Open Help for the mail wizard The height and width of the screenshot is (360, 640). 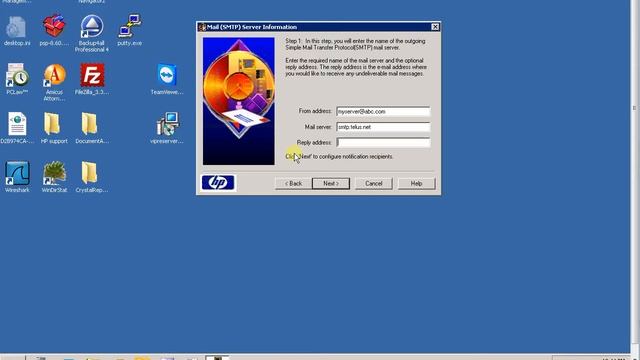pyautogui.click(x=416, y=184)
